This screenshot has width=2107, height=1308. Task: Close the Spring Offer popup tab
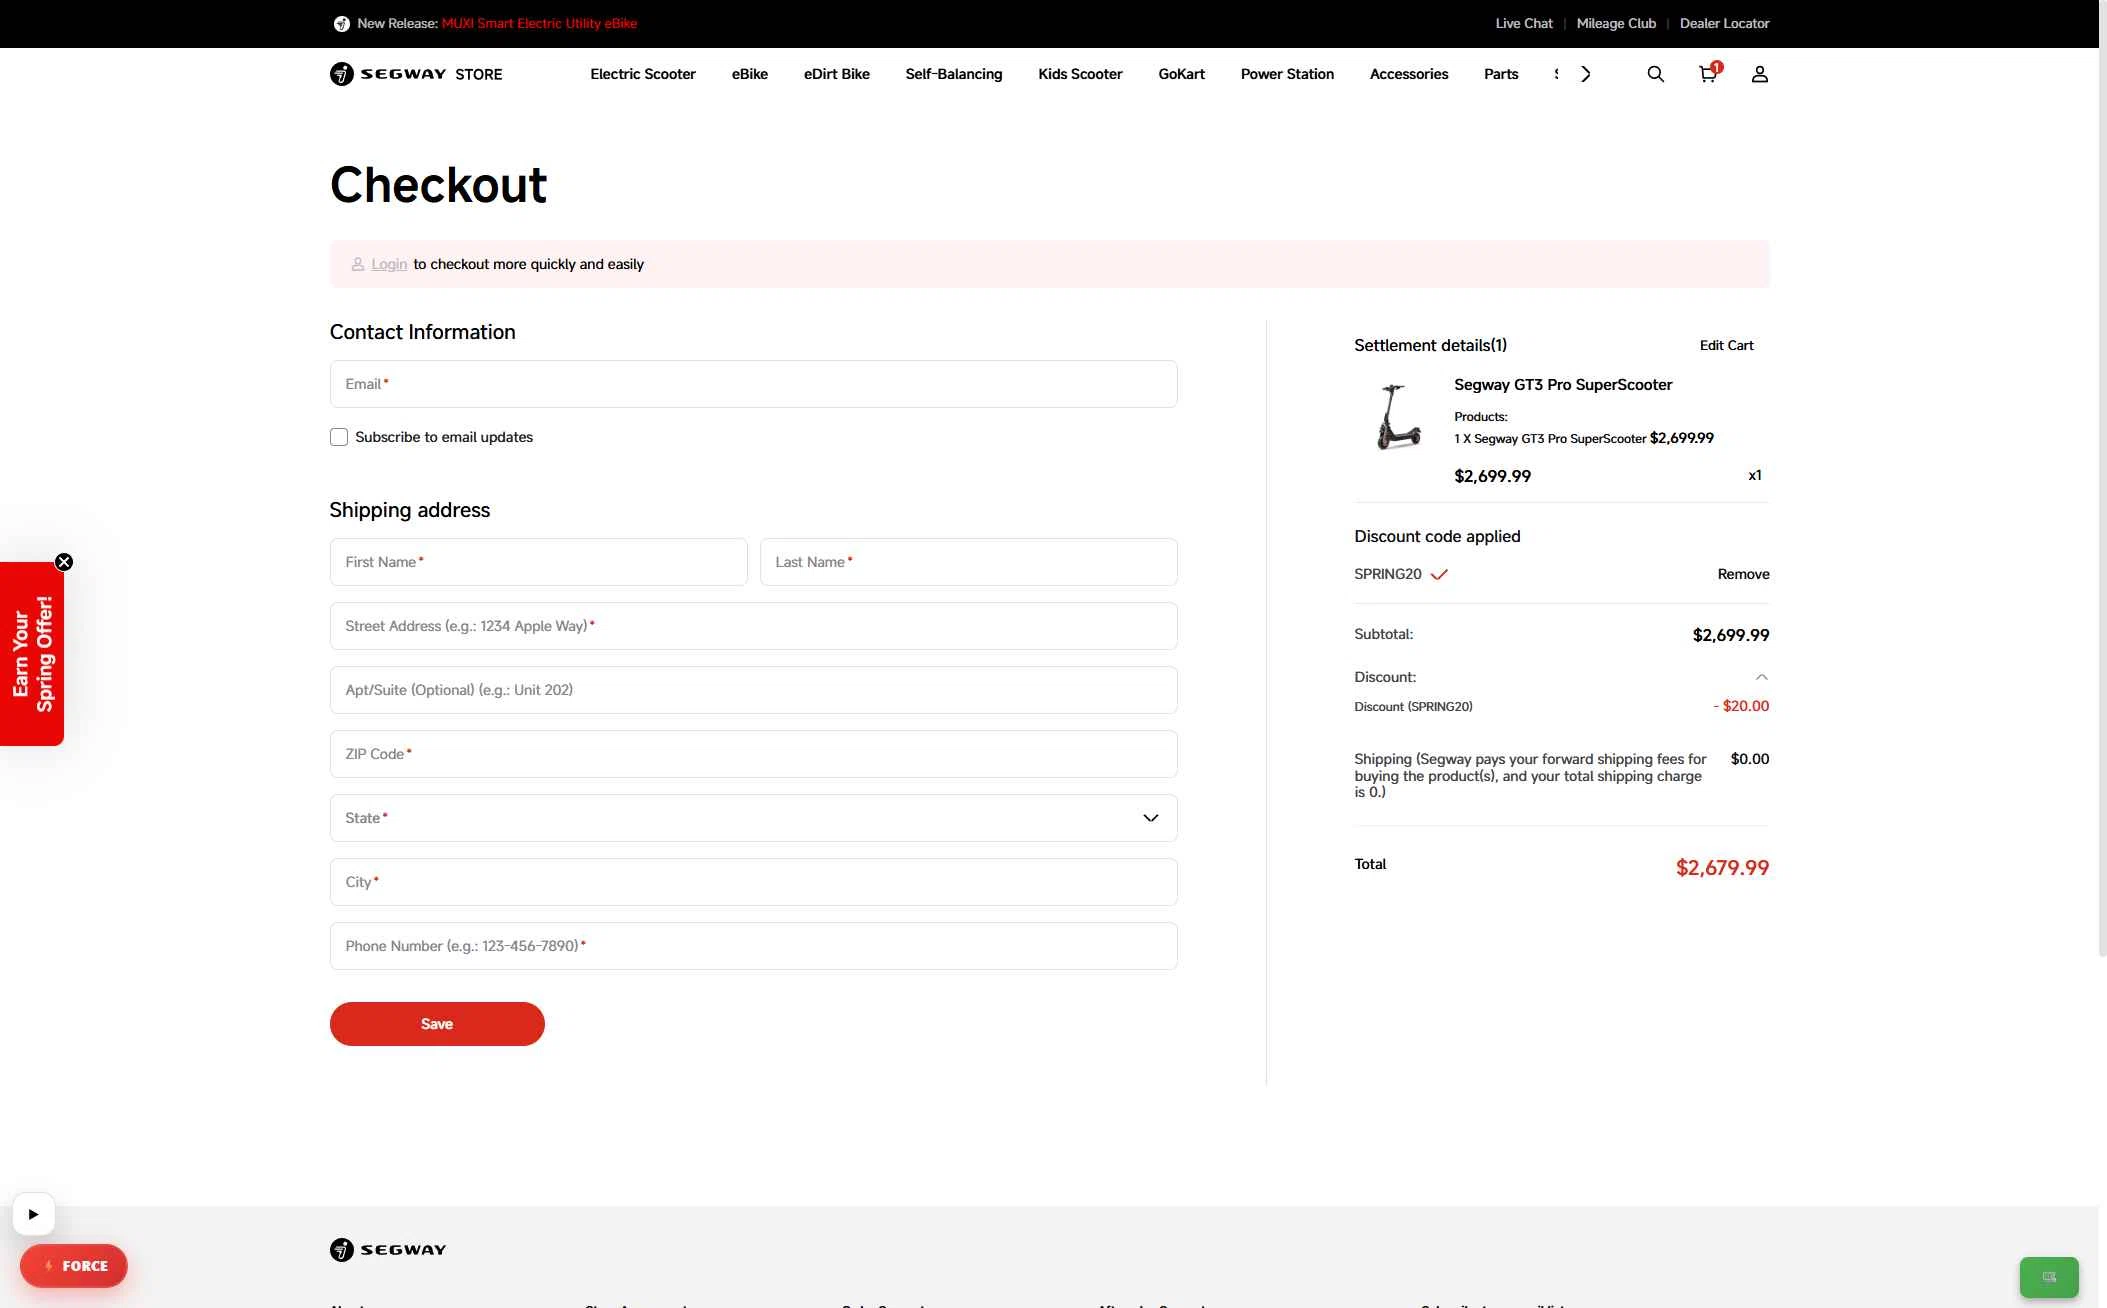[64, 562]
